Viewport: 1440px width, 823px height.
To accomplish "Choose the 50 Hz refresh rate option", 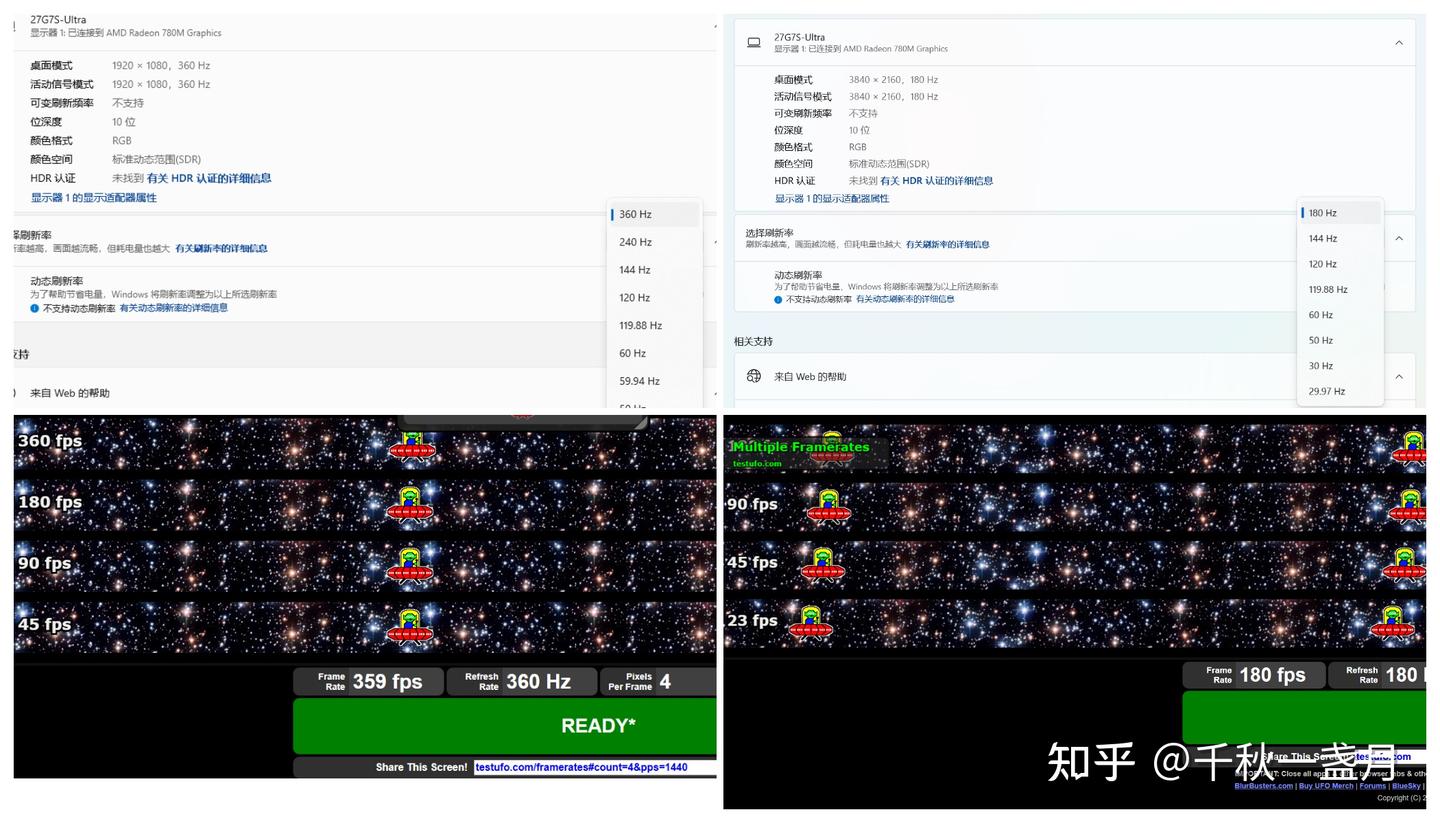I will (x=1340, y=341).
